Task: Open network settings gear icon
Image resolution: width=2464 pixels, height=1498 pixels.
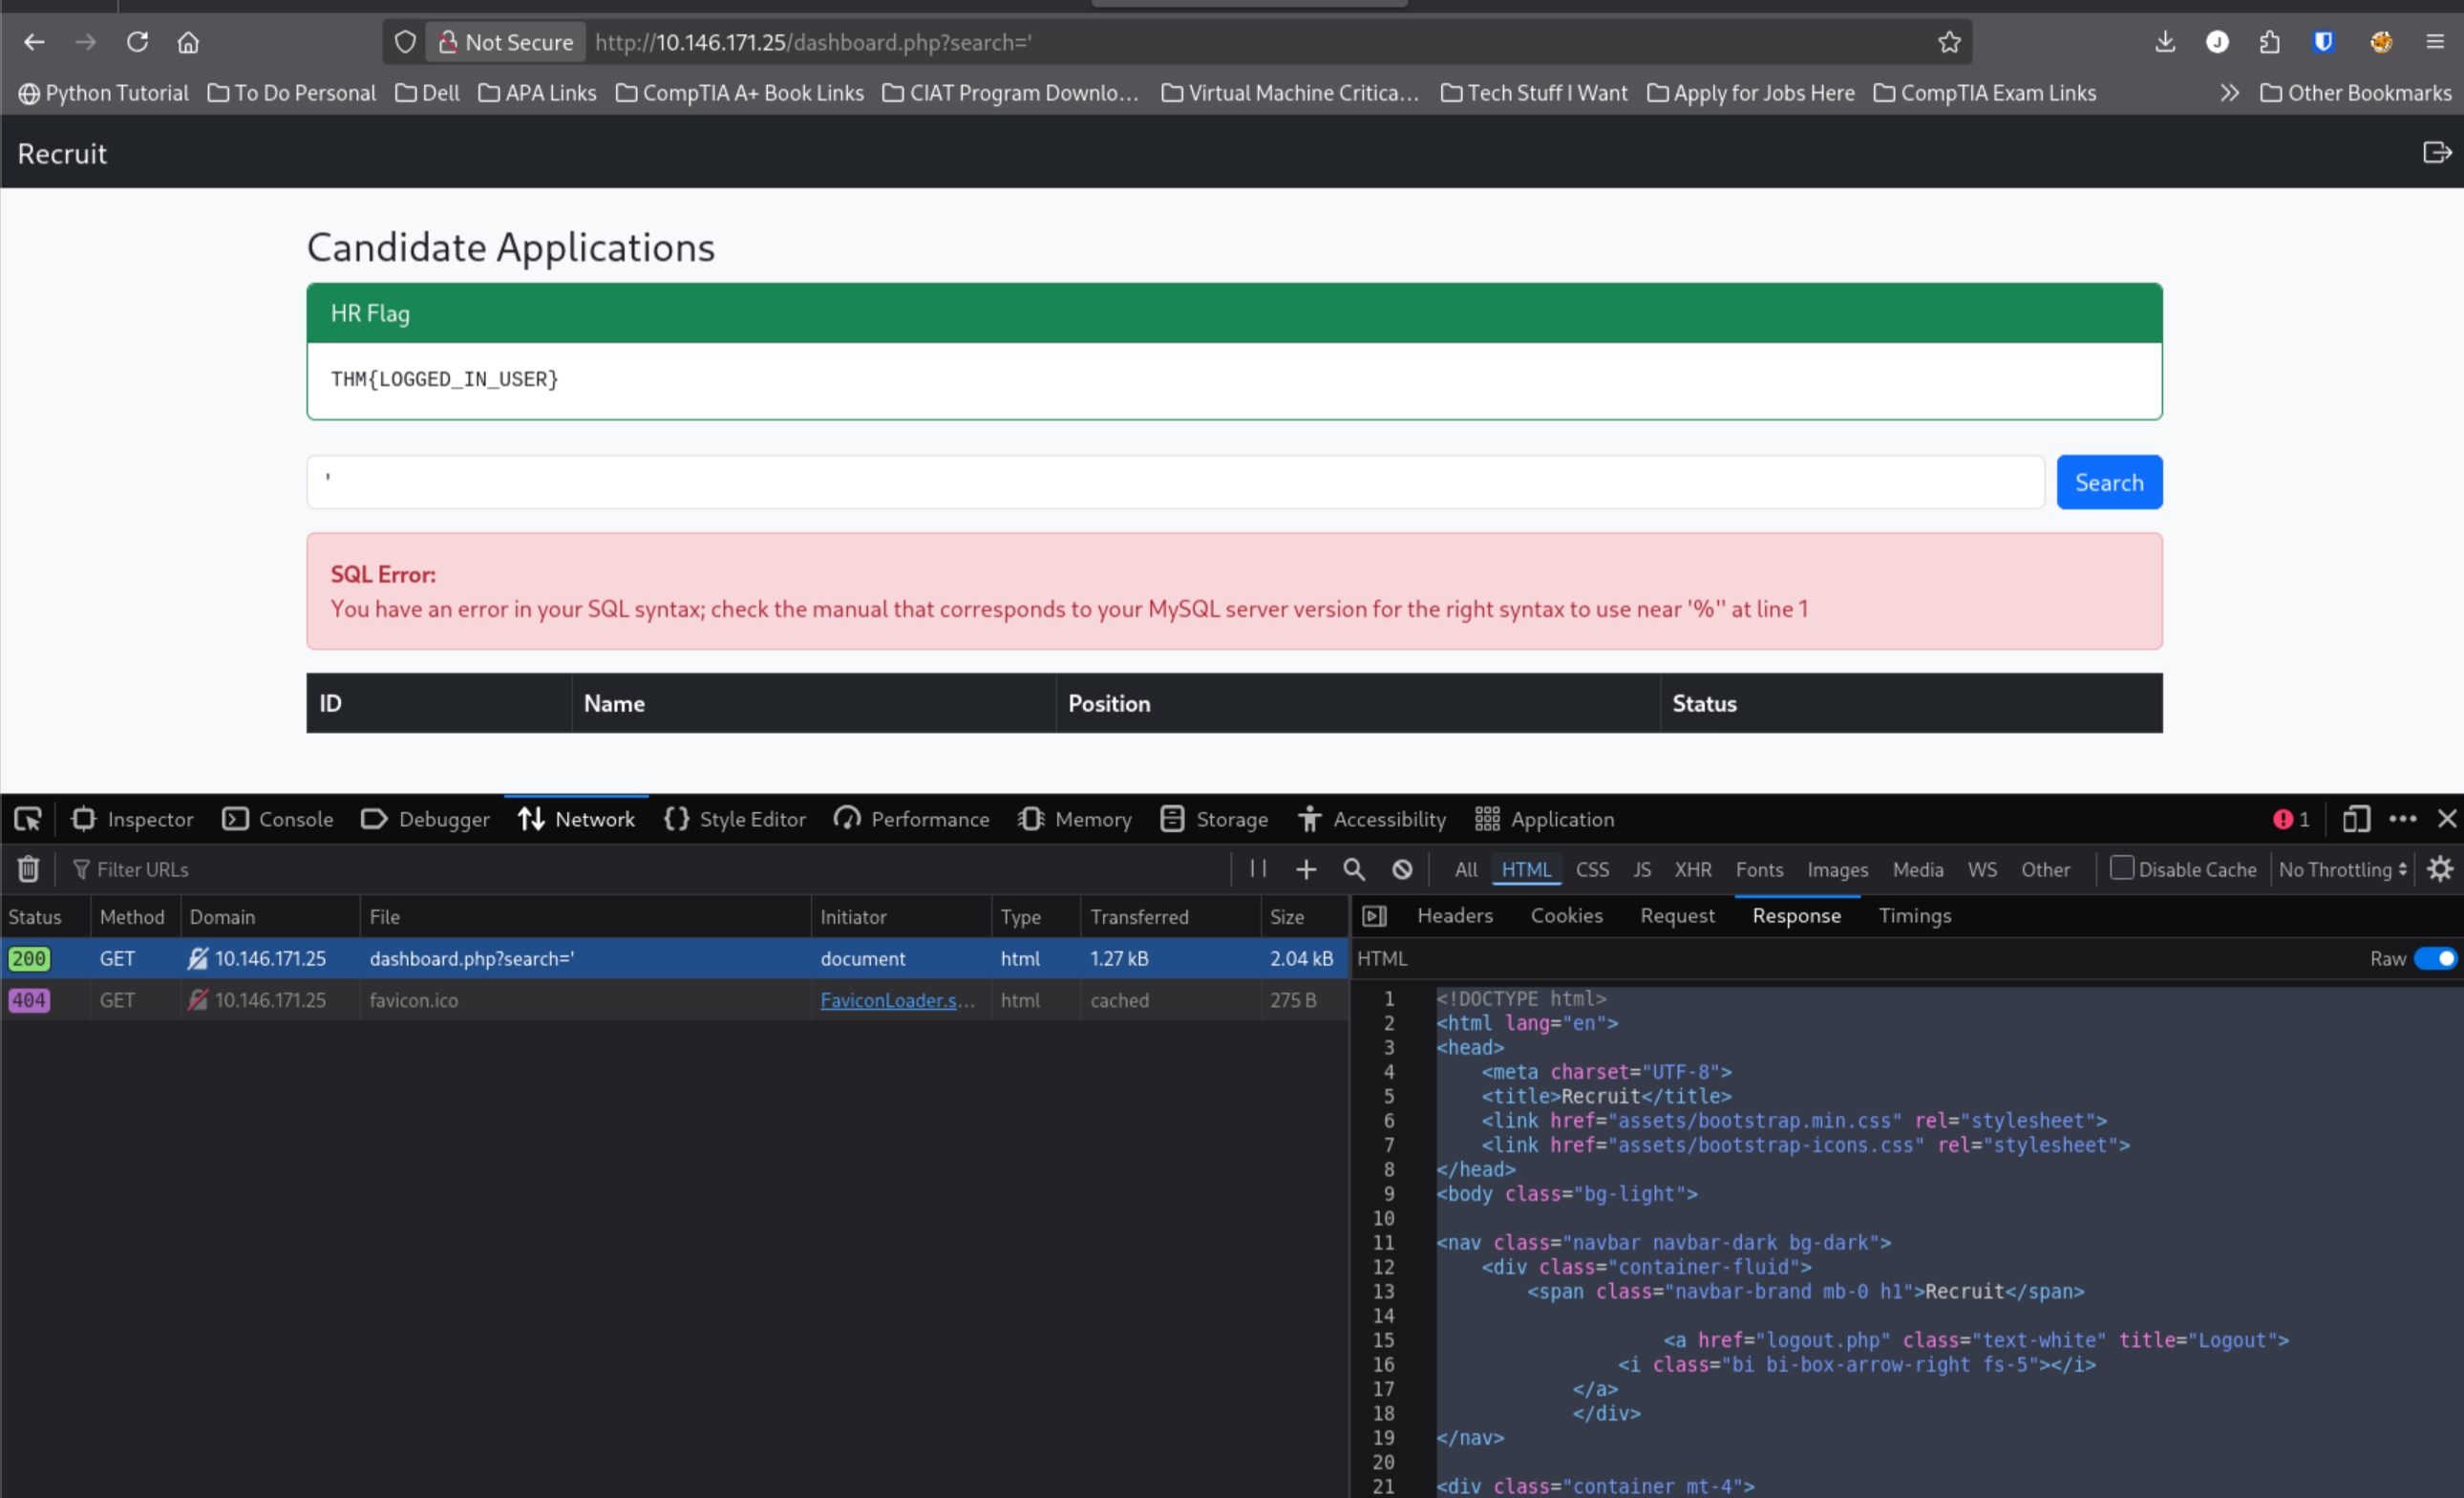Action: (2440, 869)
